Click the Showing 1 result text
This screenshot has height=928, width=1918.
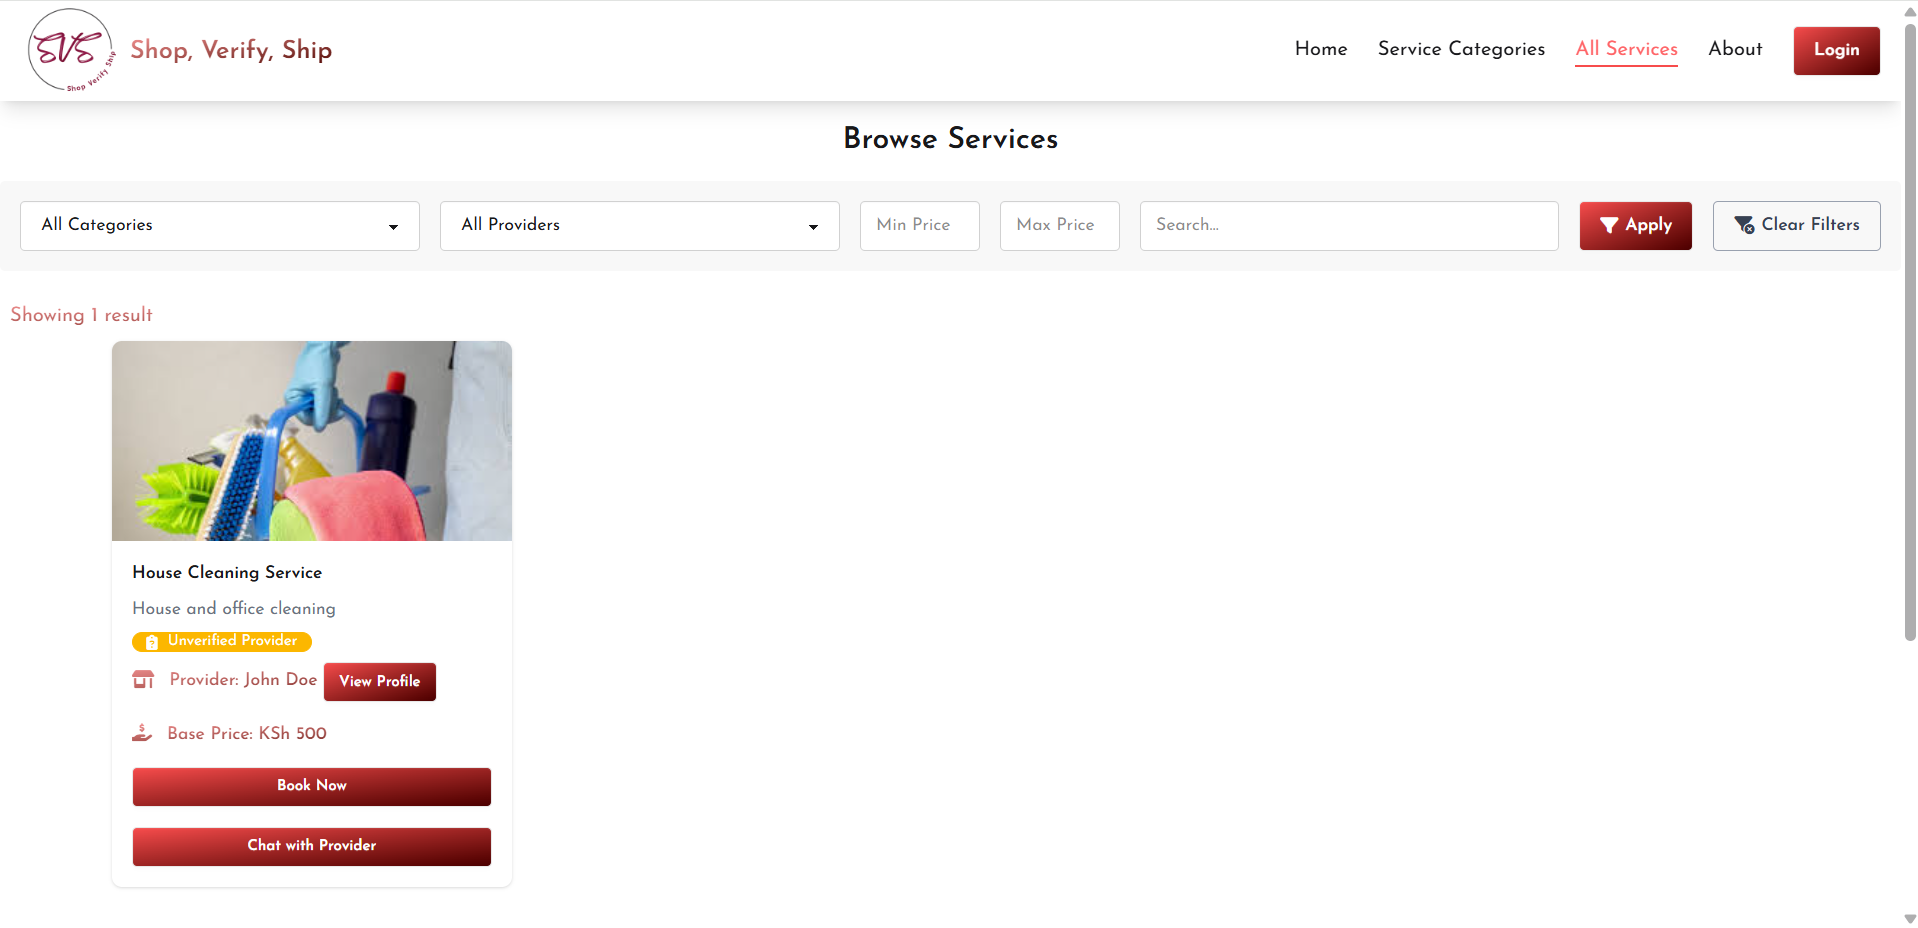(x=81, y=315)
